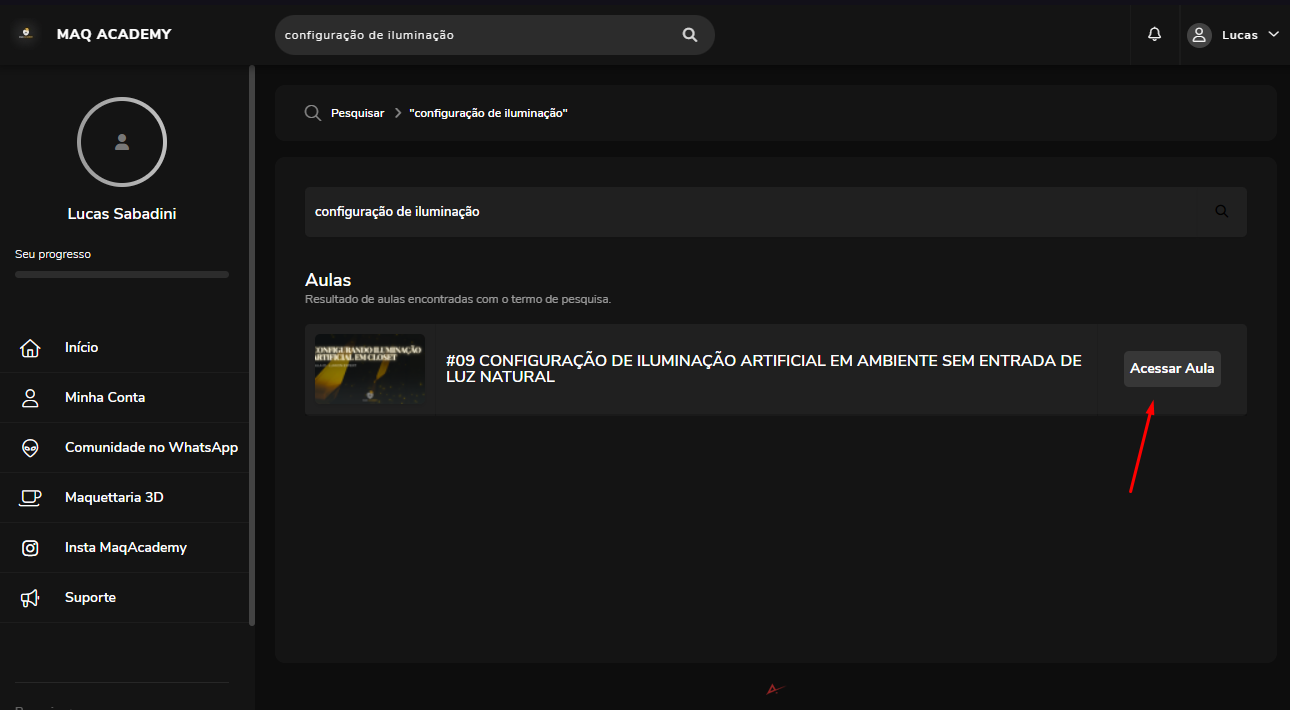
Task: Click the home icon for Início
Action: pos(30,348)
